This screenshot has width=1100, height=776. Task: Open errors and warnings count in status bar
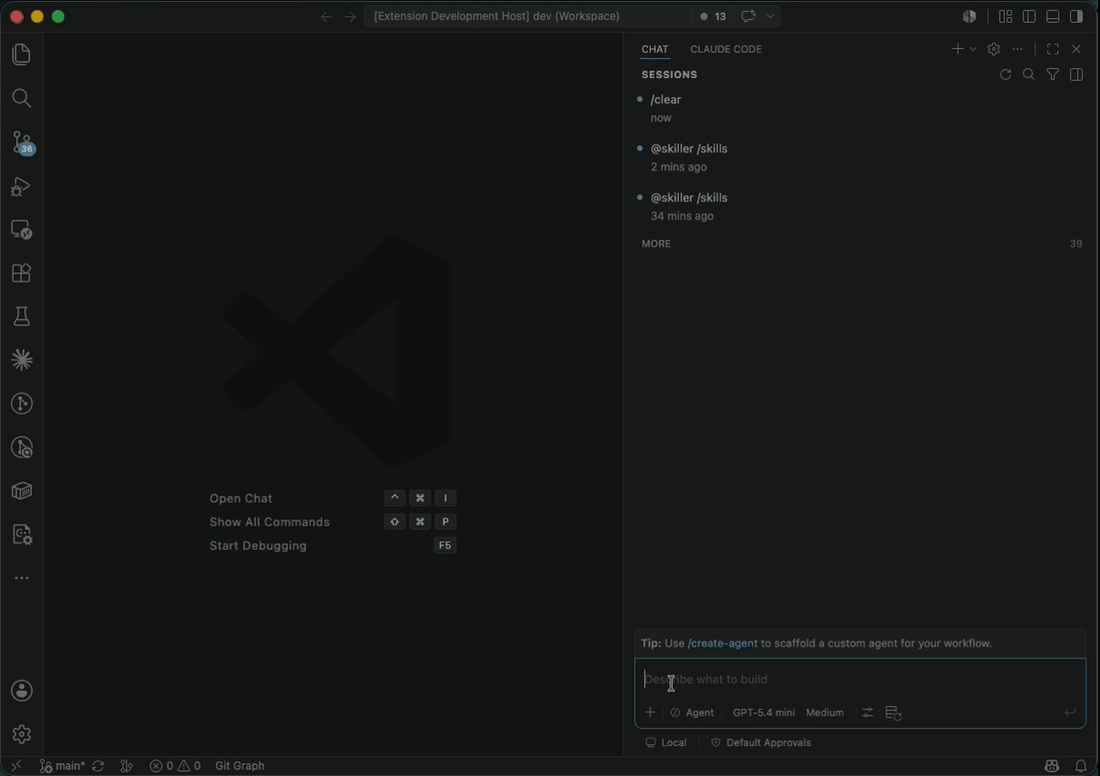pos(175,765)
